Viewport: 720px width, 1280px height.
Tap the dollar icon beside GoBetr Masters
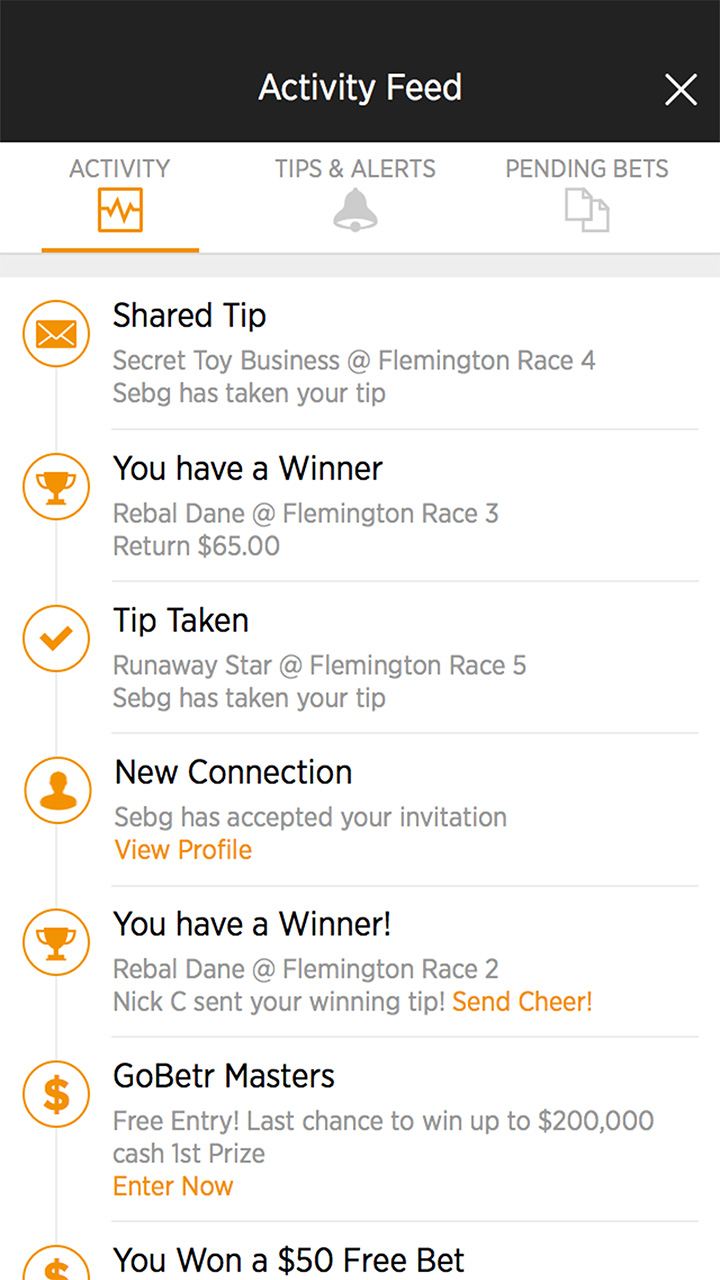click(56, 1095)
